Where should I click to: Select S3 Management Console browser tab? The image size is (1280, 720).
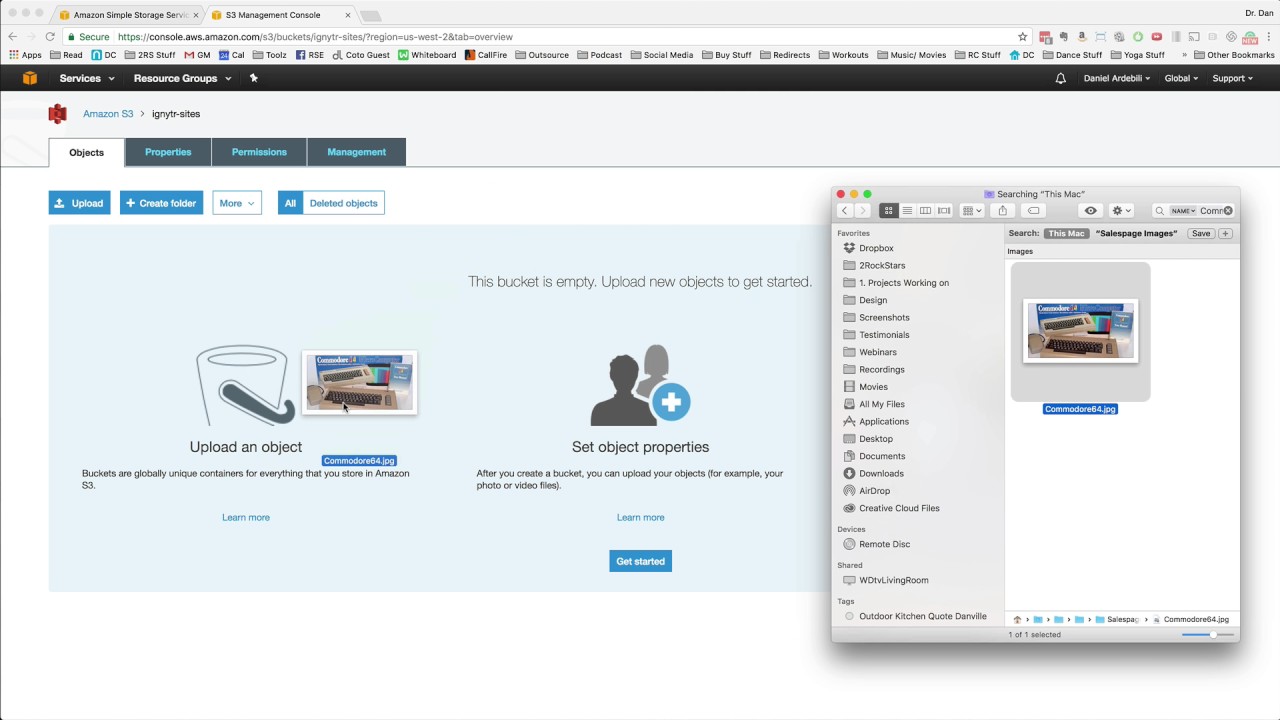click(280, 15)
